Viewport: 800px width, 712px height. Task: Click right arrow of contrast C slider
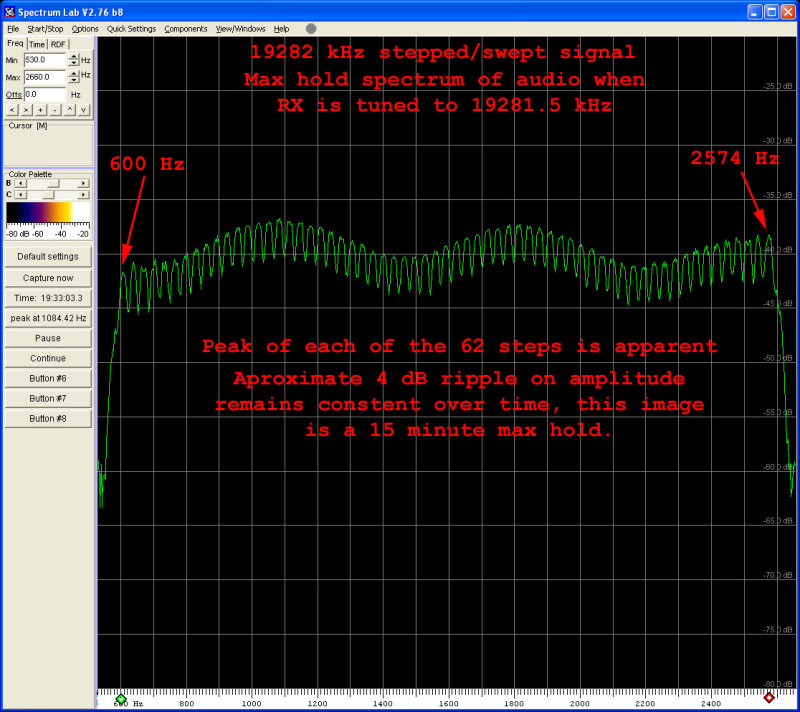click(83, 195)
